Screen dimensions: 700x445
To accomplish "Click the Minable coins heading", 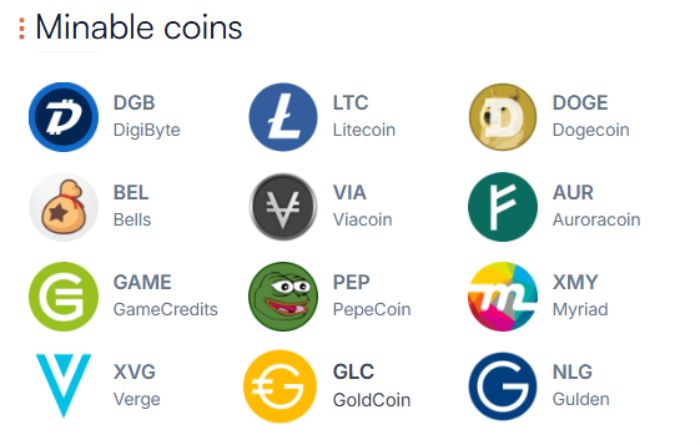I will (x=138, y=28).
